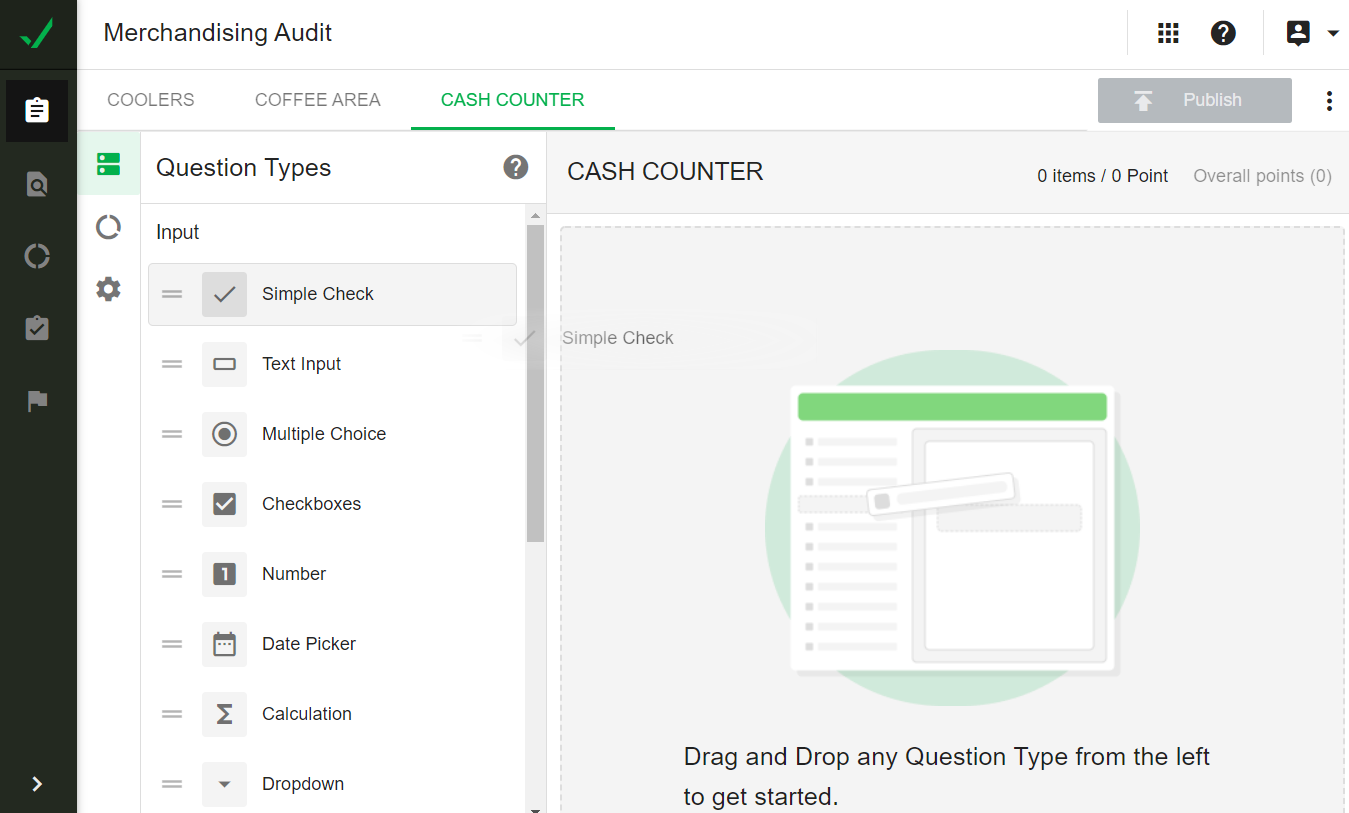This screenshot has width=1349, height=813.
Task: Click the help icon in top header
Action: coord(1223,33)
